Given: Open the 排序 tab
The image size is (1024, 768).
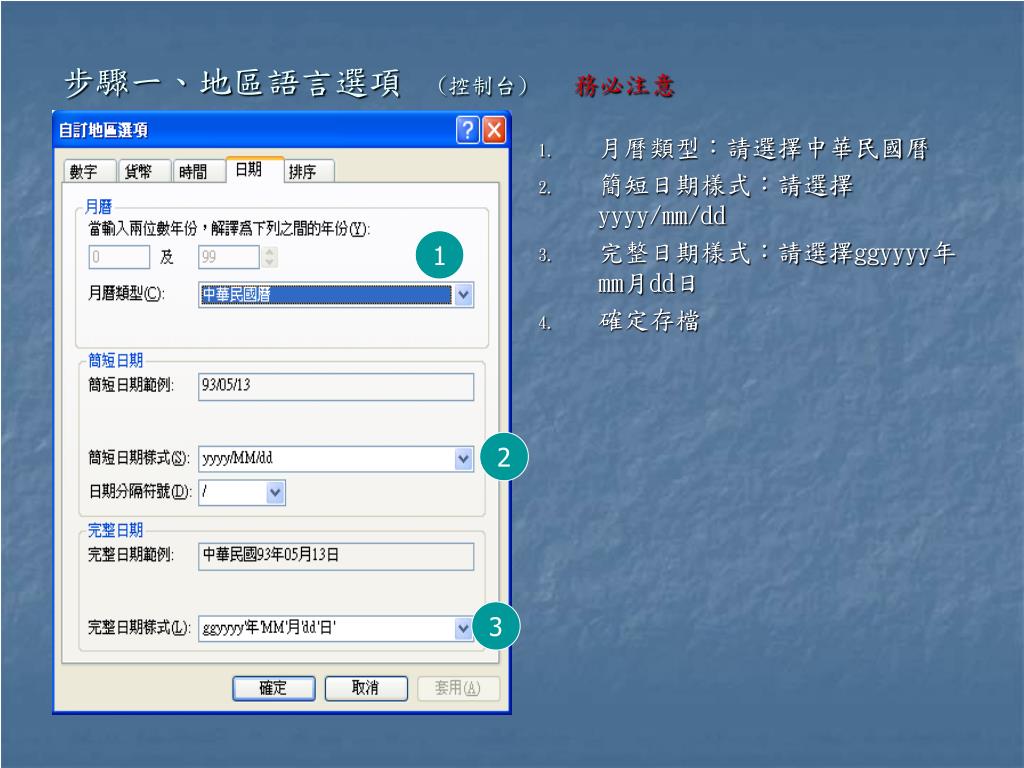Looking at the screenshot, I should pyautogui.click(x=310, y=172).
